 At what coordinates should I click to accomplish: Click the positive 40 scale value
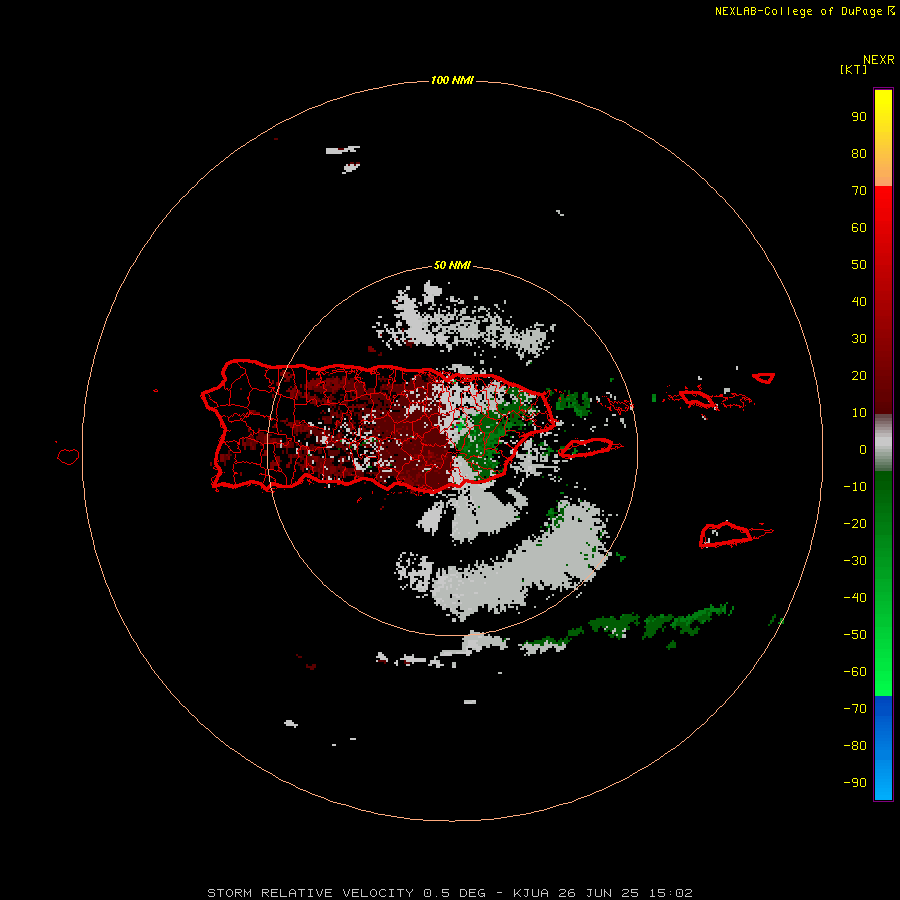[x=859, y=302]
